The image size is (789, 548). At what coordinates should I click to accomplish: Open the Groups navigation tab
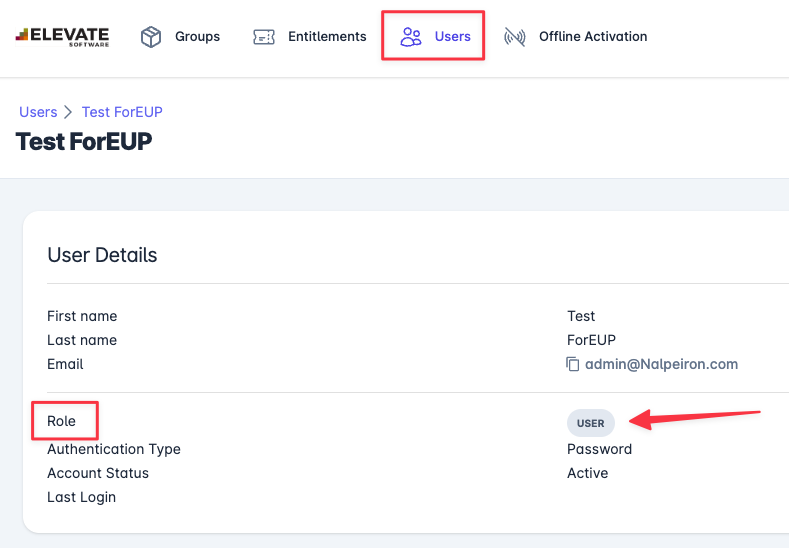[197, 37]
